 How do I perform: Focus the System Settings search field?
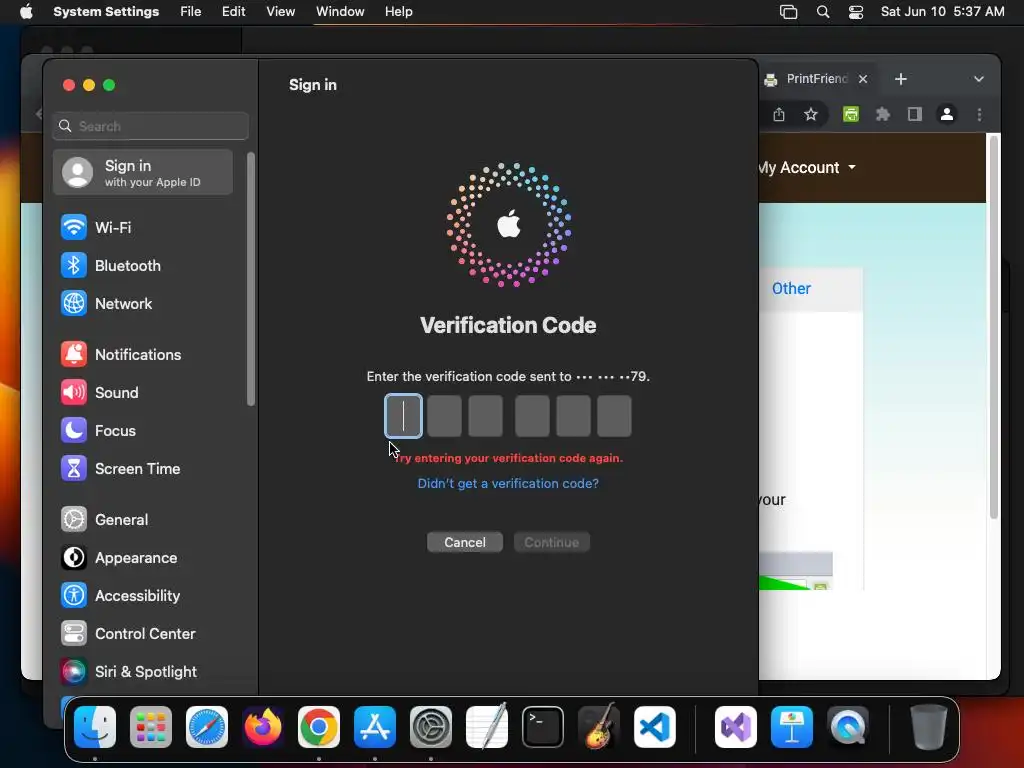pos(151,126)
